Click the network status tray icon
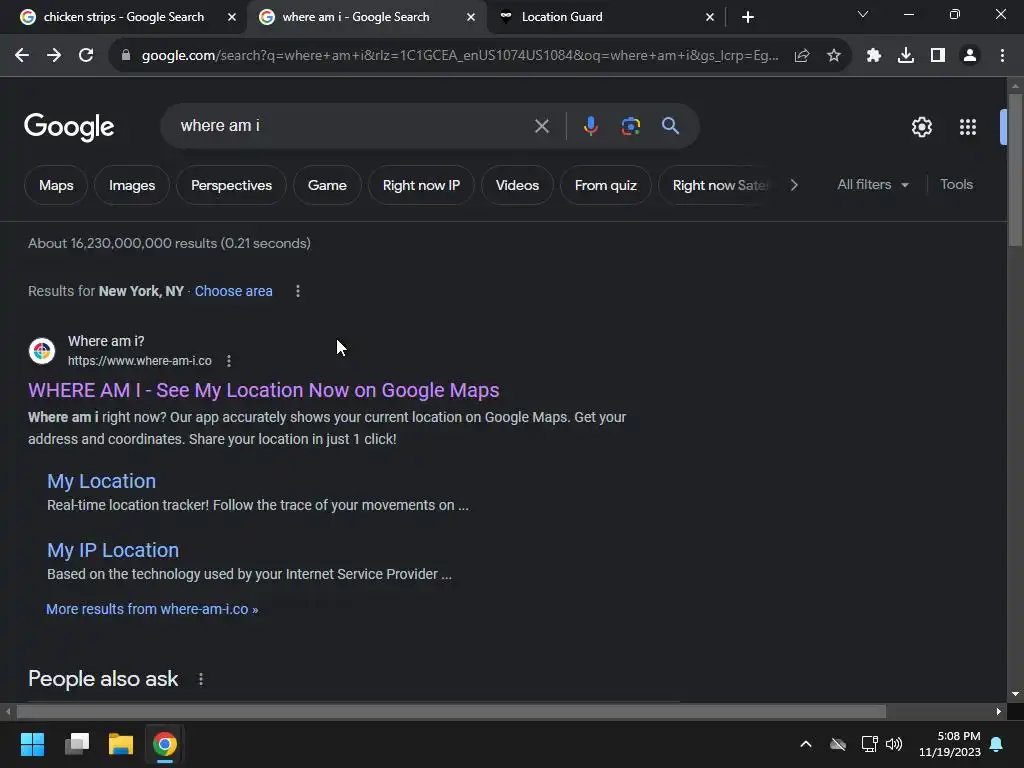Viewport: 1024px width, 768px height. tap(869, 744)
